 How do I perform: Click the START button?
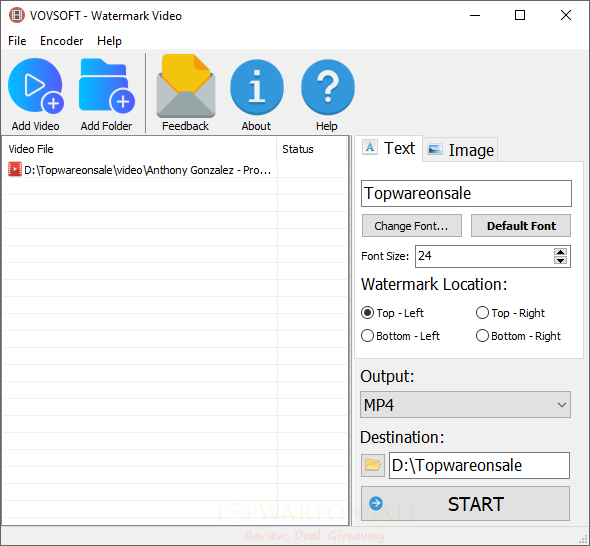pos(465,503)
